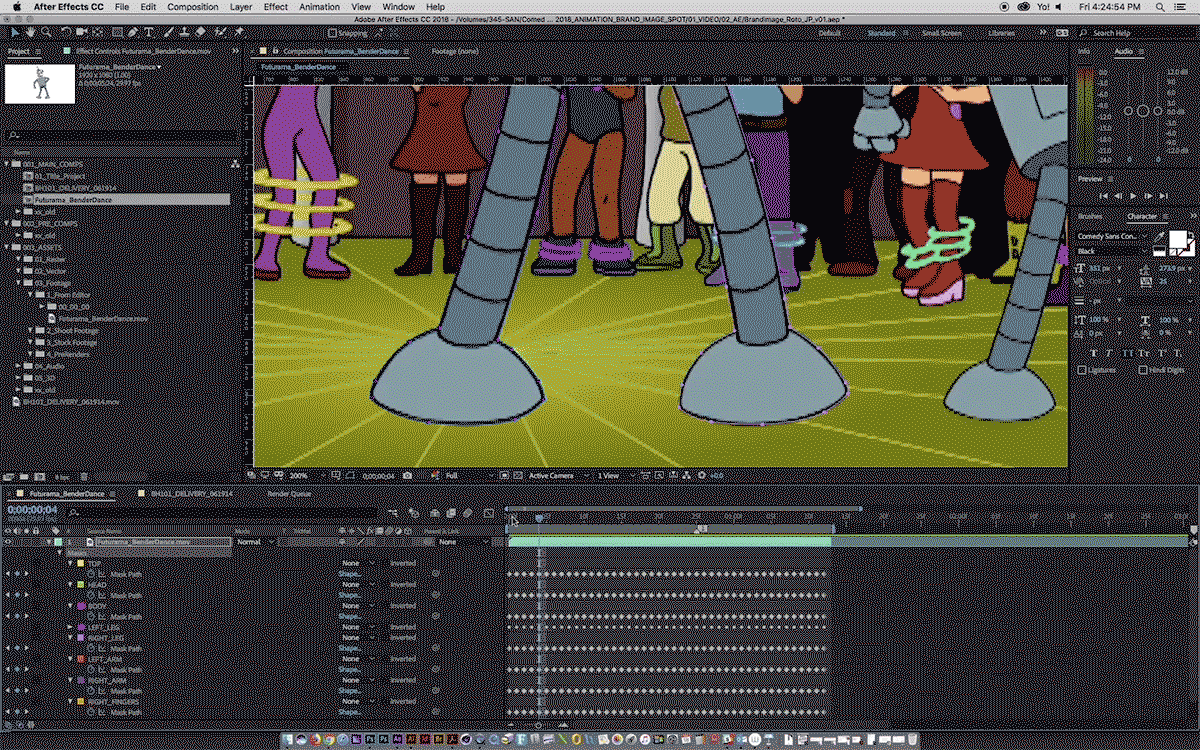This screenshot has width=1200, height=750.
Task: Select the Clone Stamp tool
Action: [183, 33]
